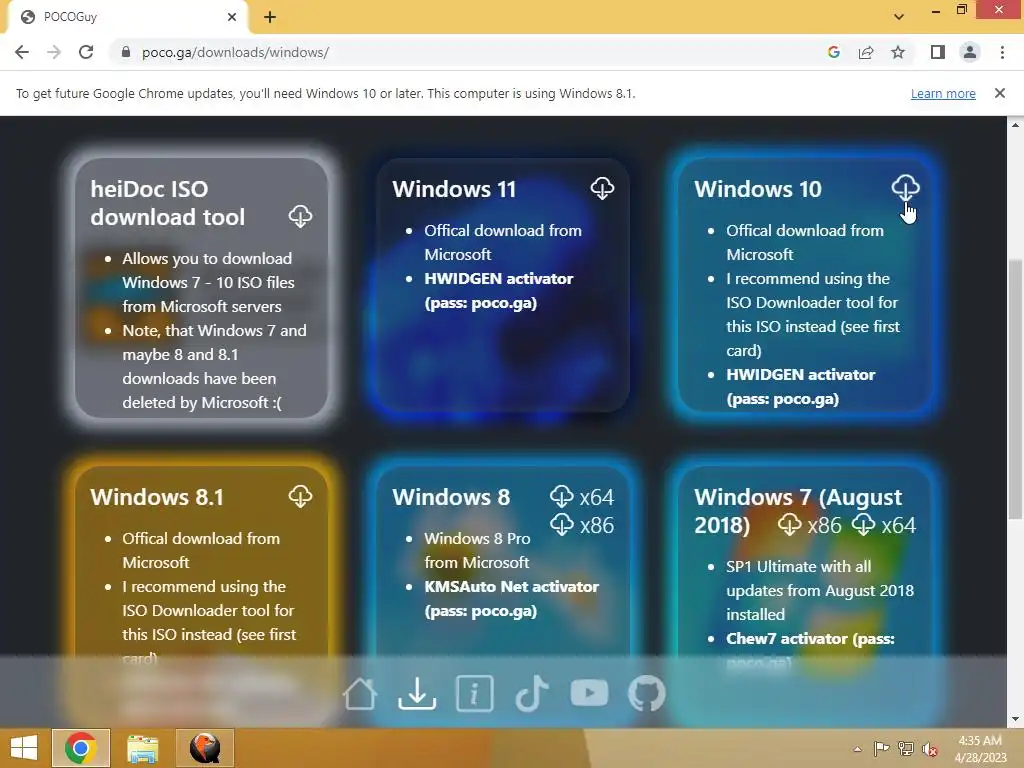Open HWIDGEN activator link in Windows 11 card

[498, 291]
